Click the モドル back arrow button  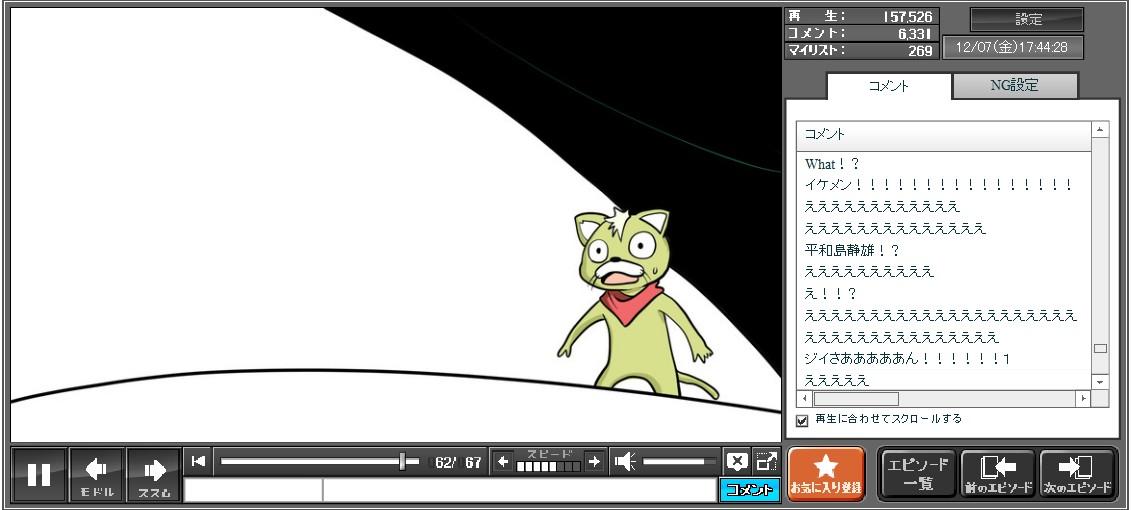click(x=97, y=474)
